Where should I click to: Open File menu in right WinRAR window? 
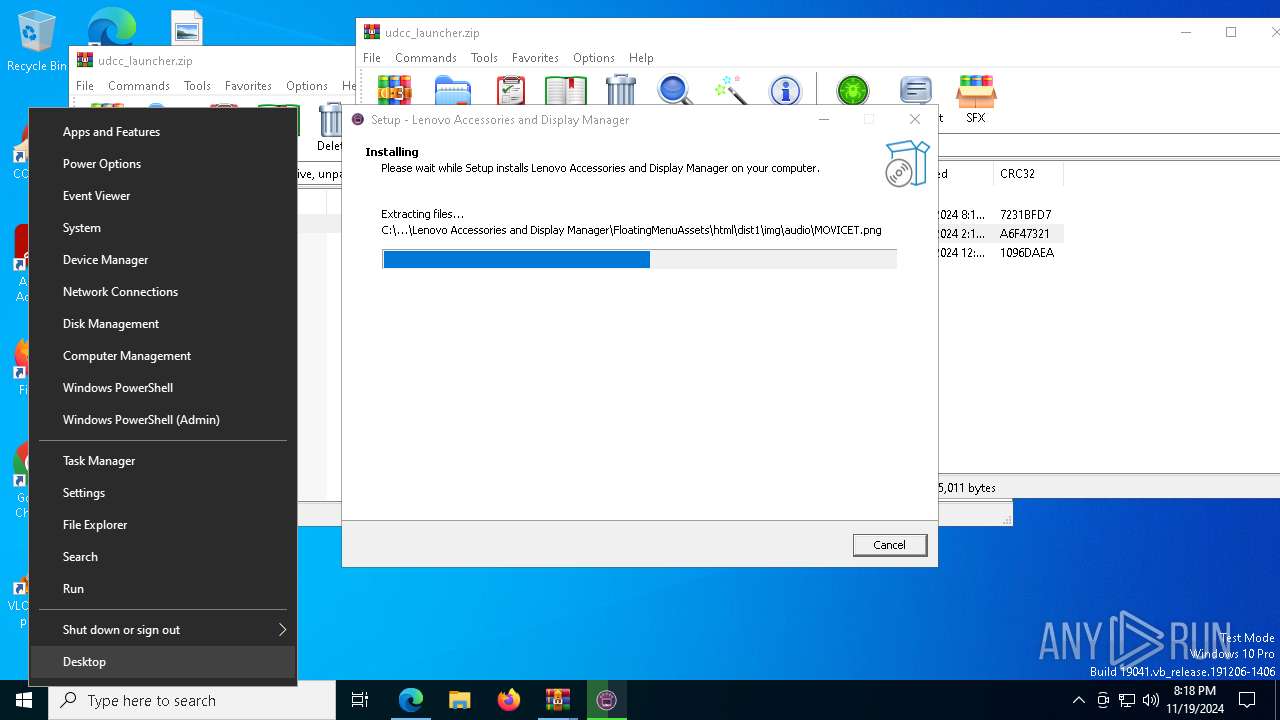[372, 58]
